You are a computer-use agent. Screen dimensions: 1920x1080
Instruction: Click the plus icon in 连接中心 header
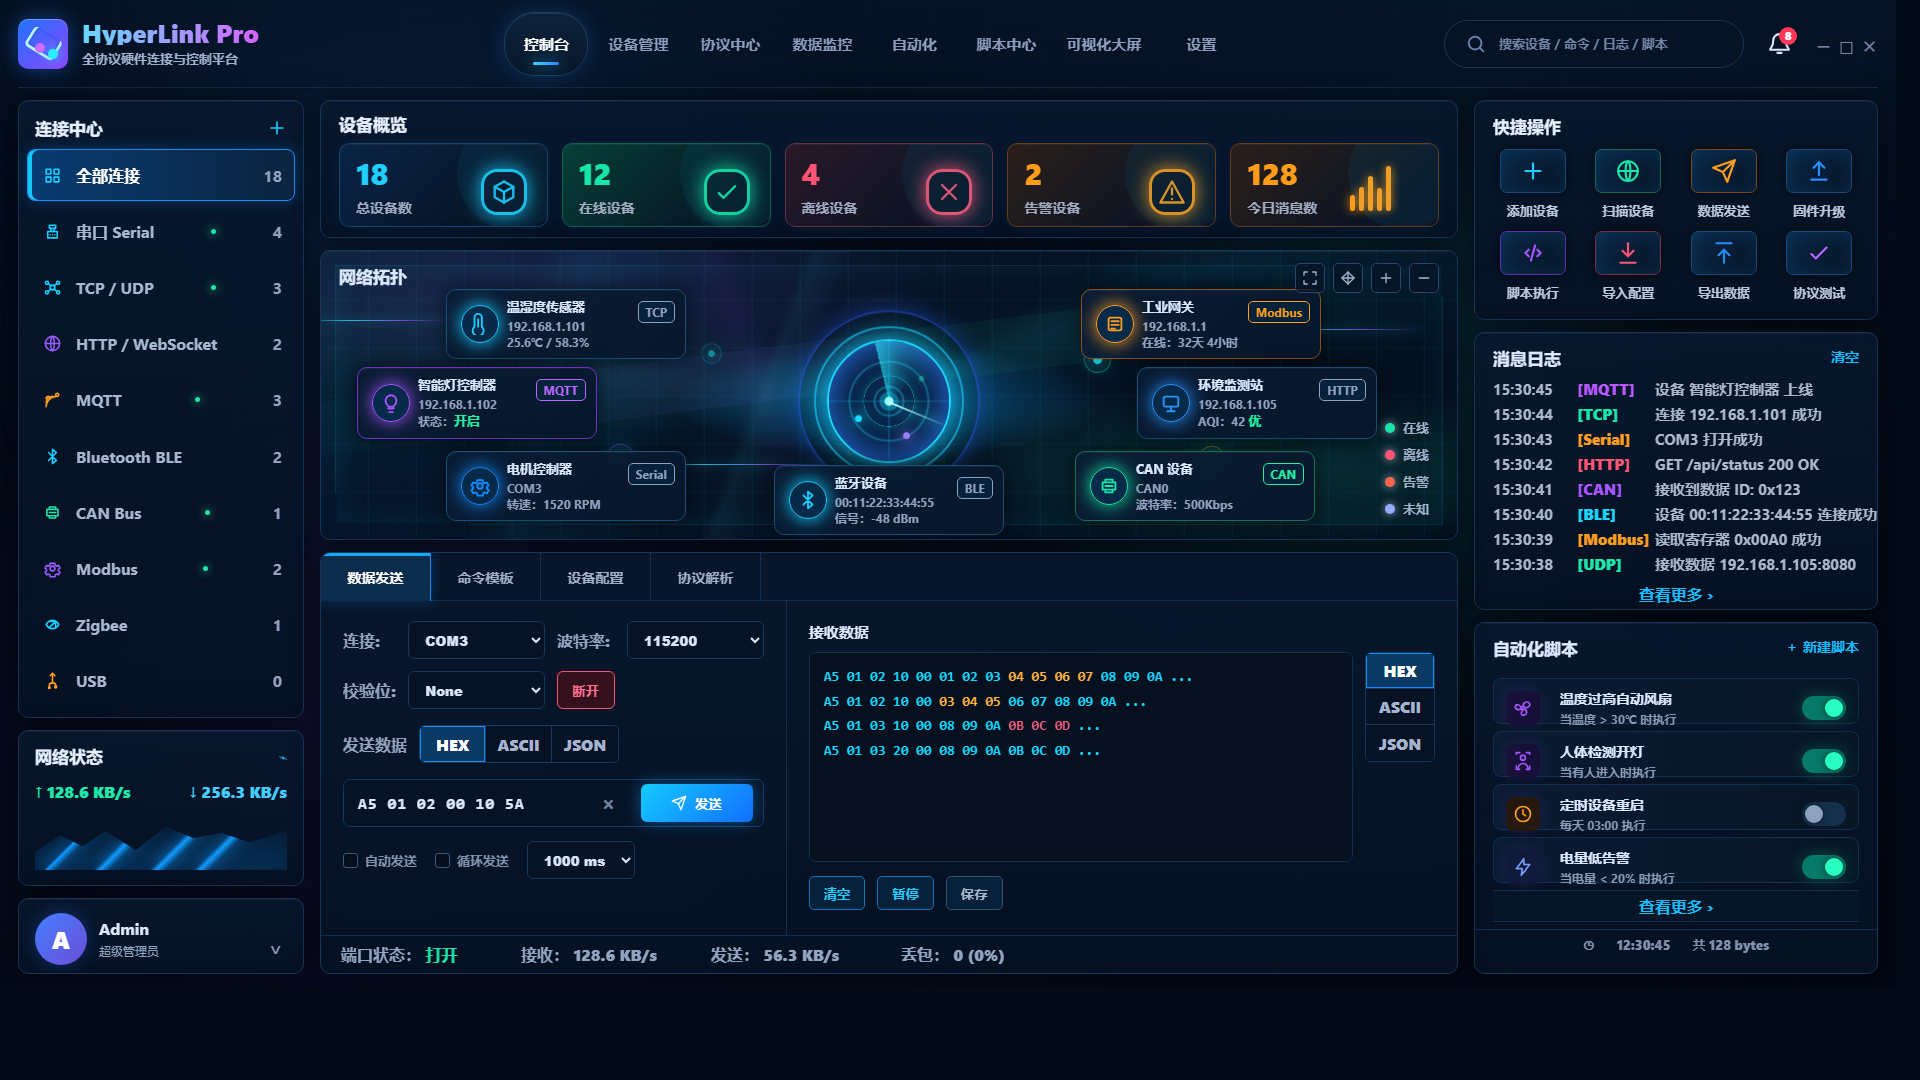click(x=277, y=128)
